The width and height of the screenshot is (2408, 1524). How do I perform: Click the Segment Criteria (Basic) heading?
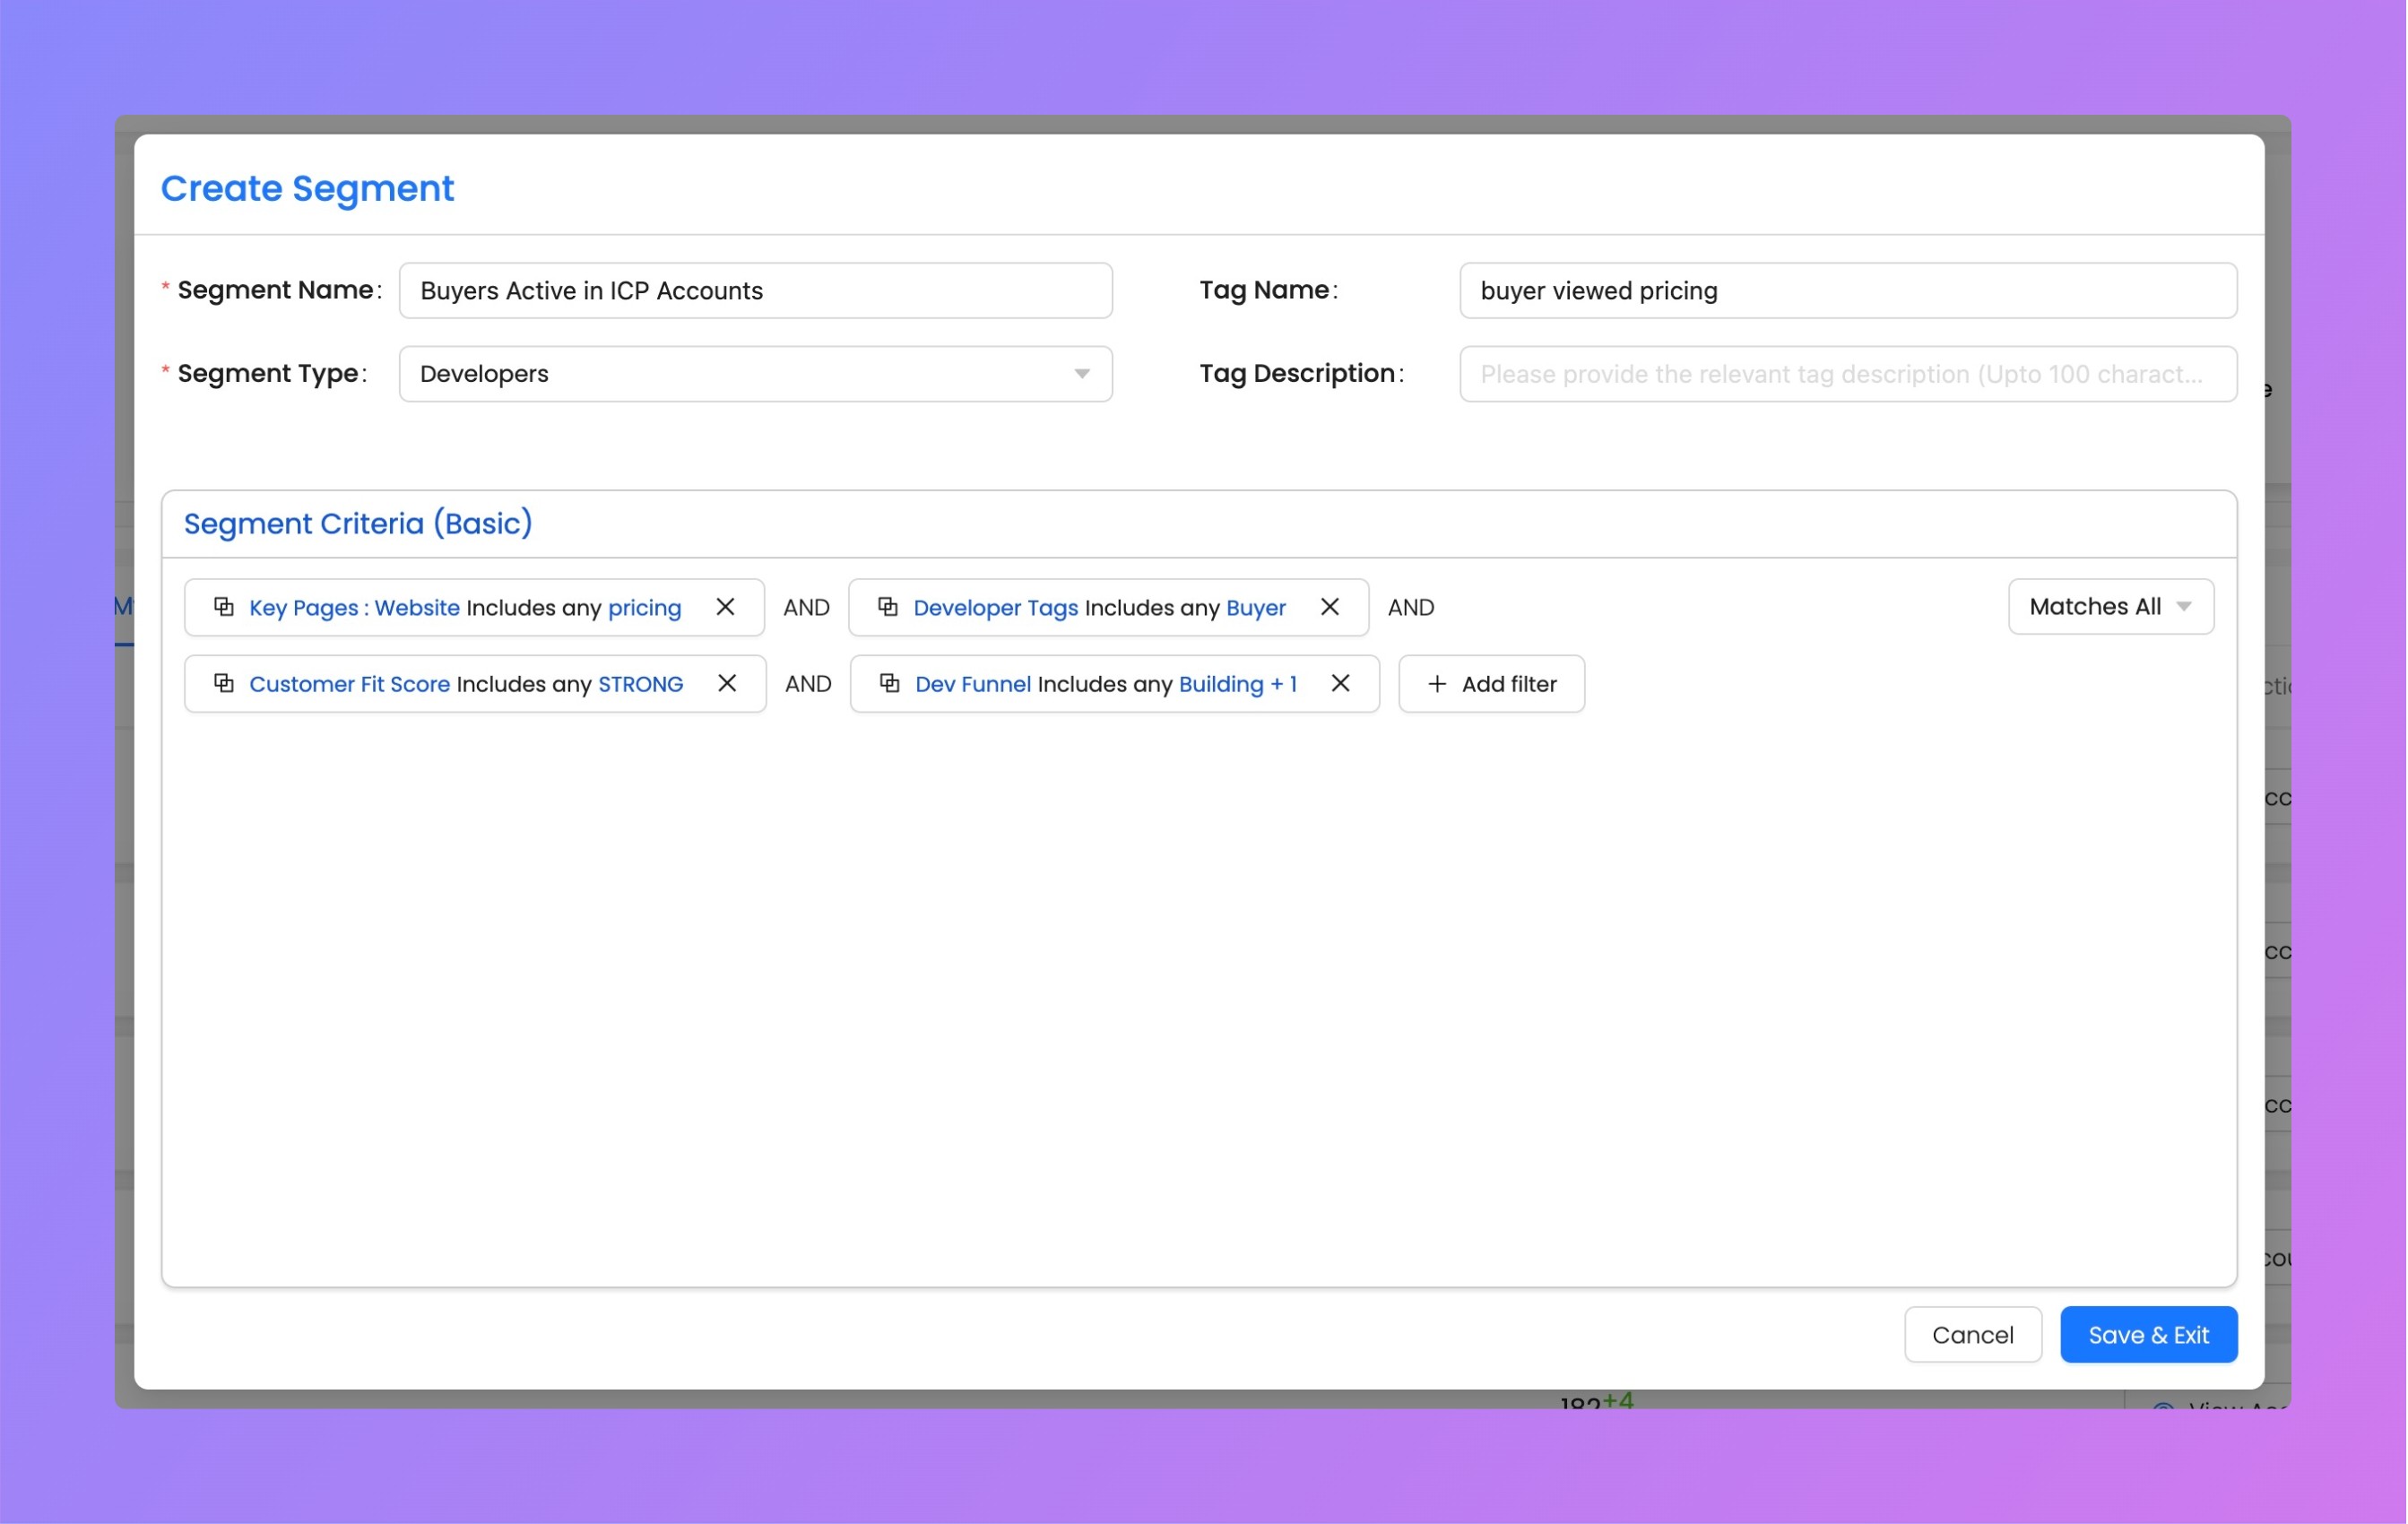point(358,523)
